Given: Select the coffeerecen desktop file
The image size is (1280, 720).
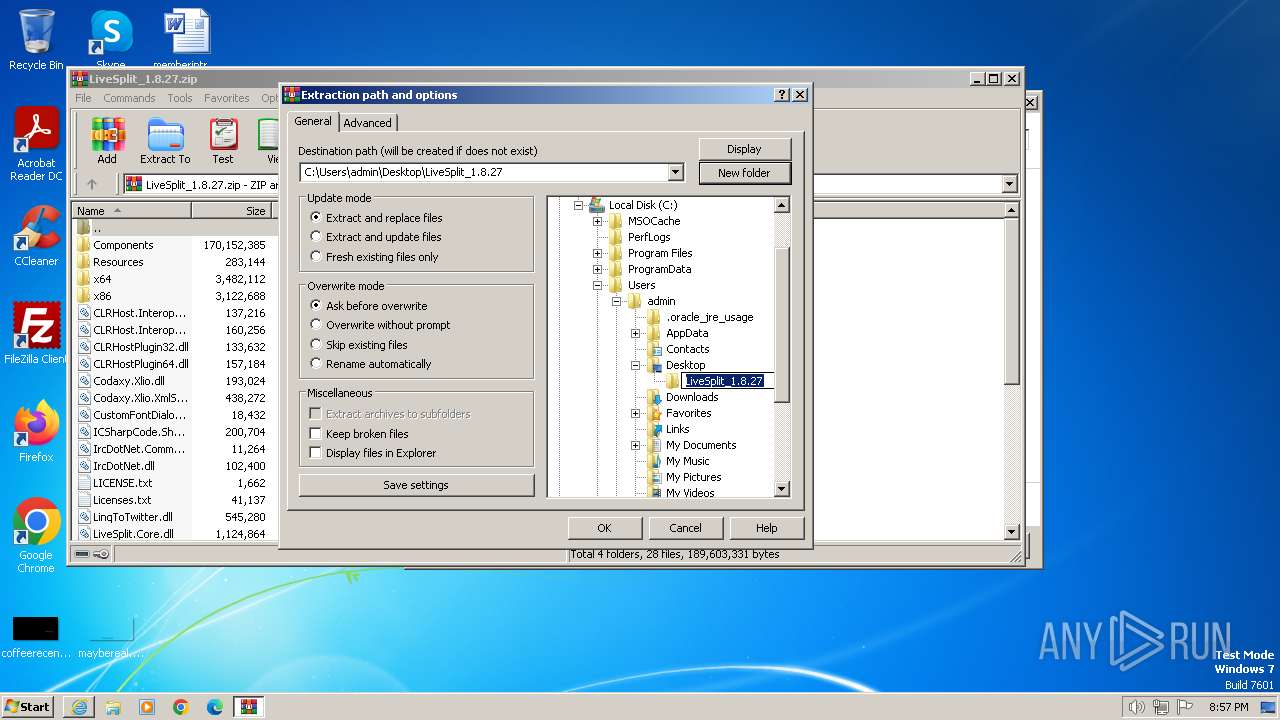Looking at the screenshot, I should click(35, 637).
